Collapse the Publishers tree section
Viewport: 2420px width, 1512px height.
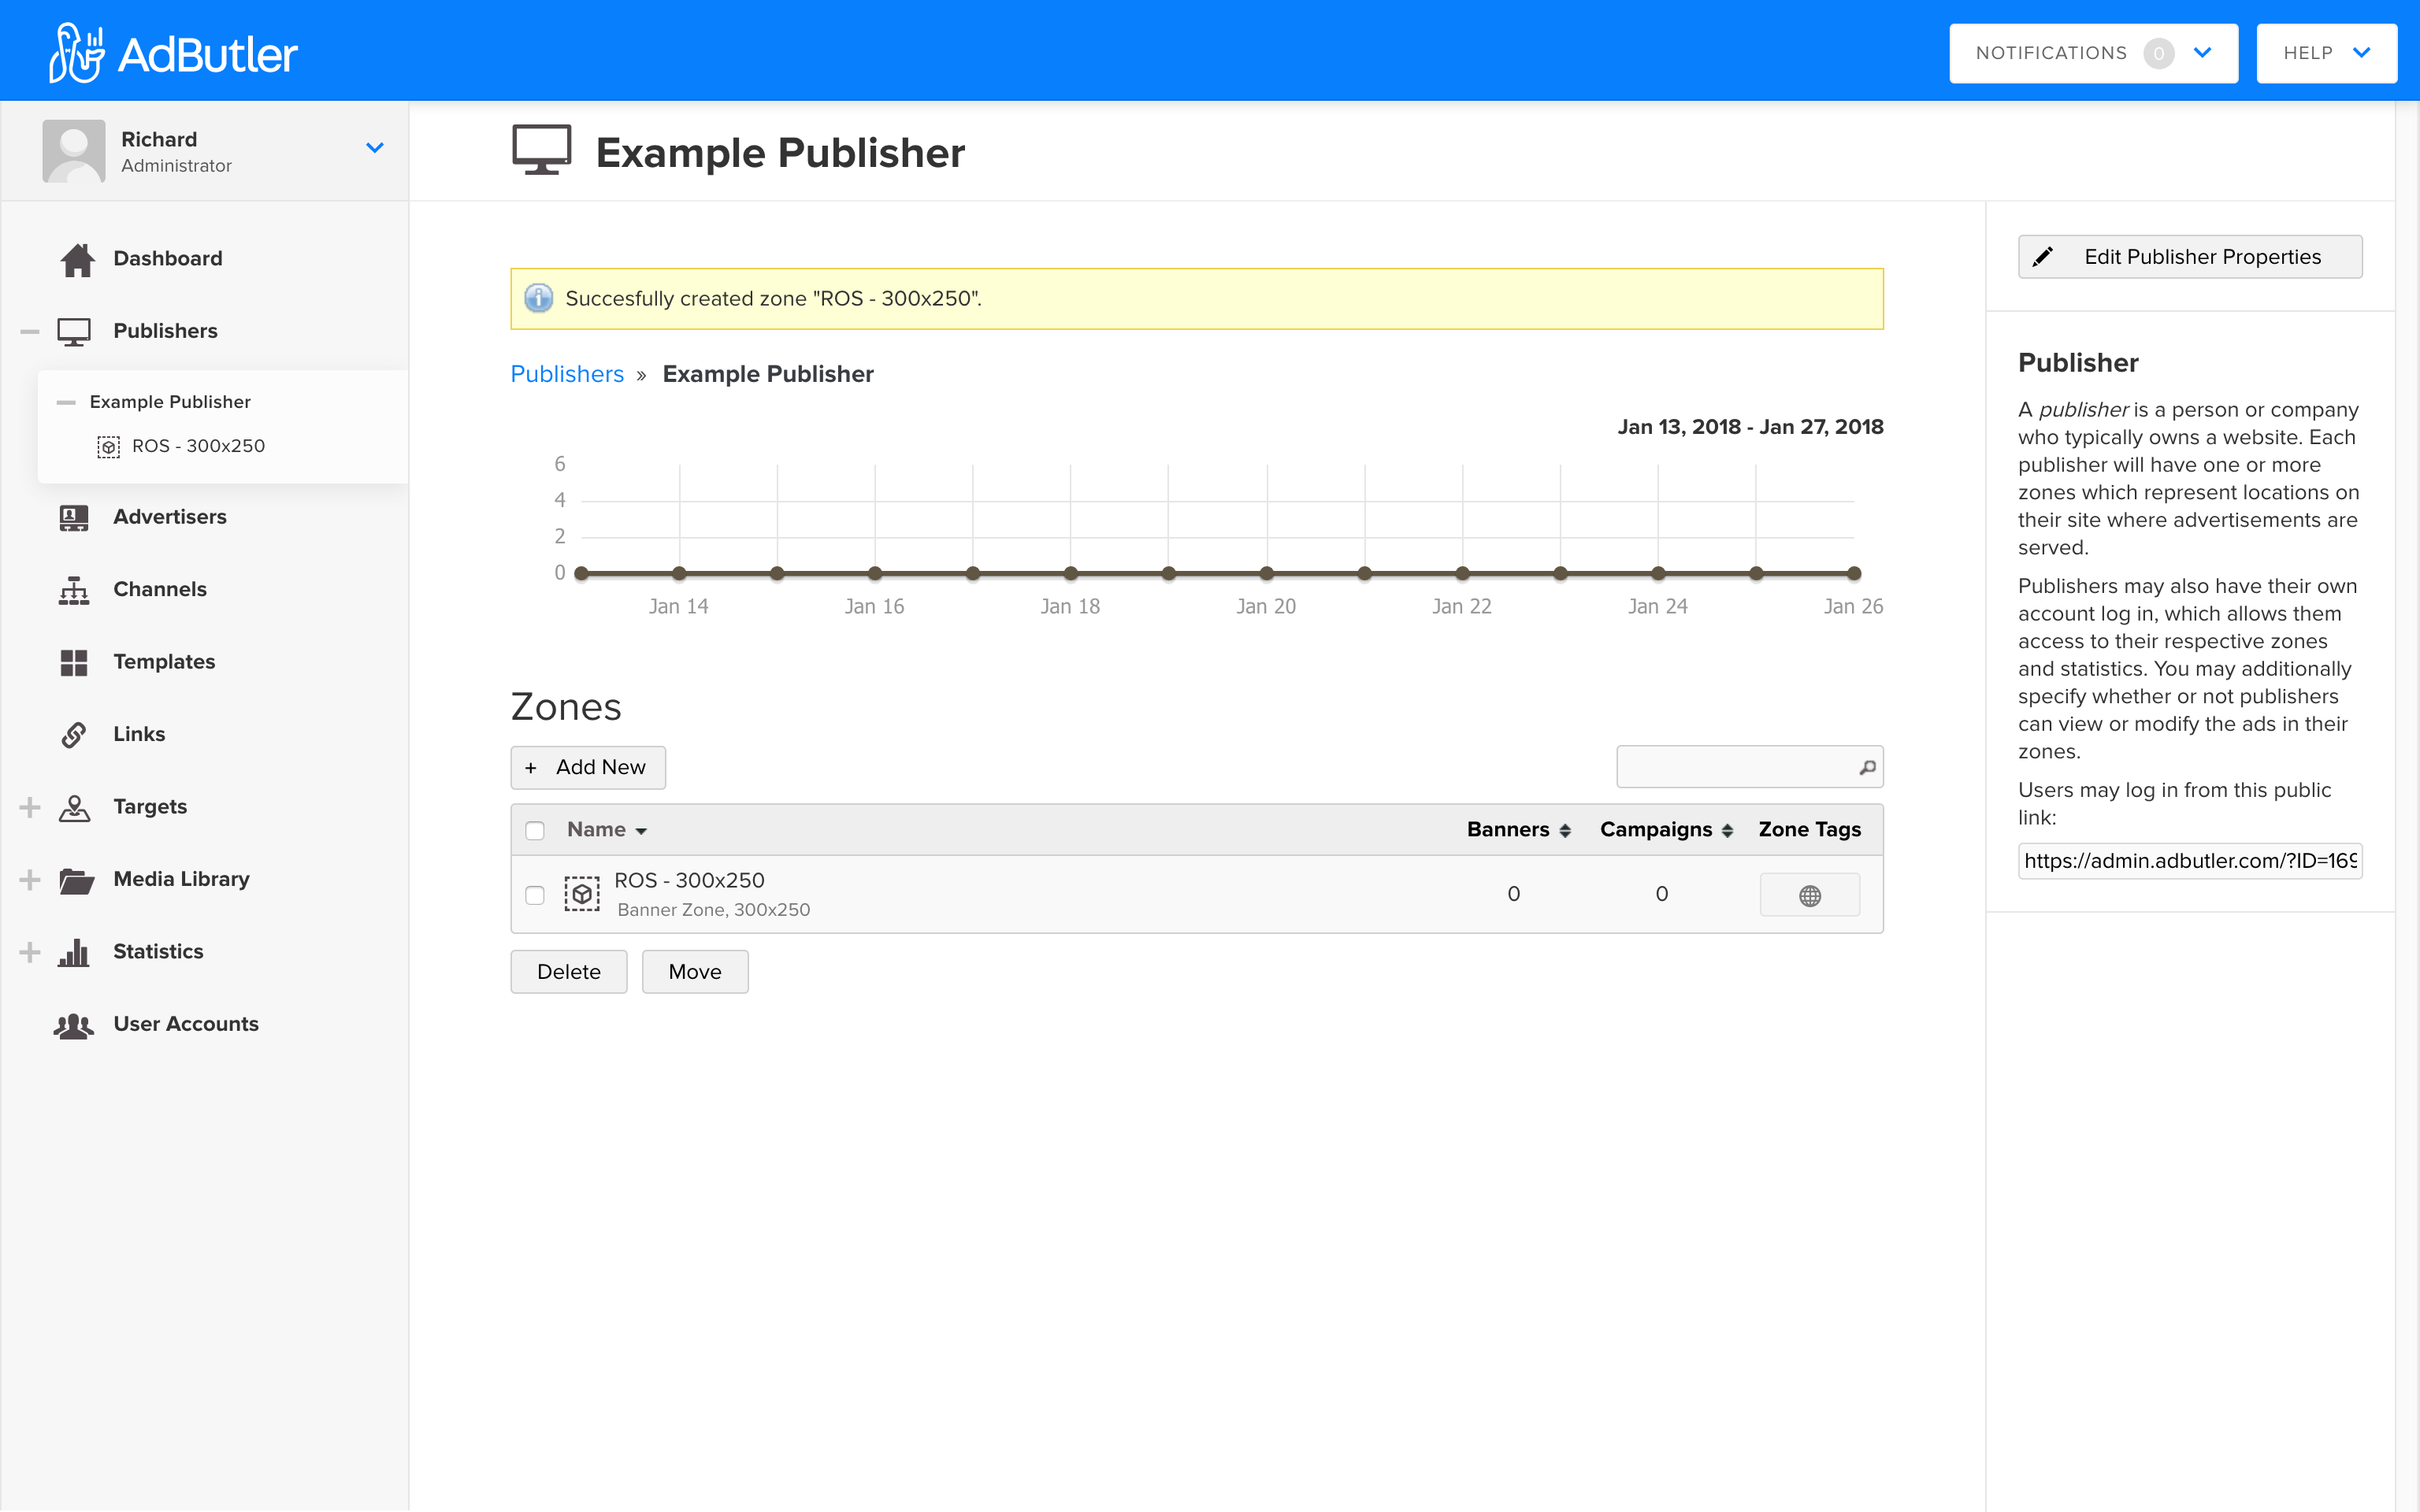(x=30, y=331)
